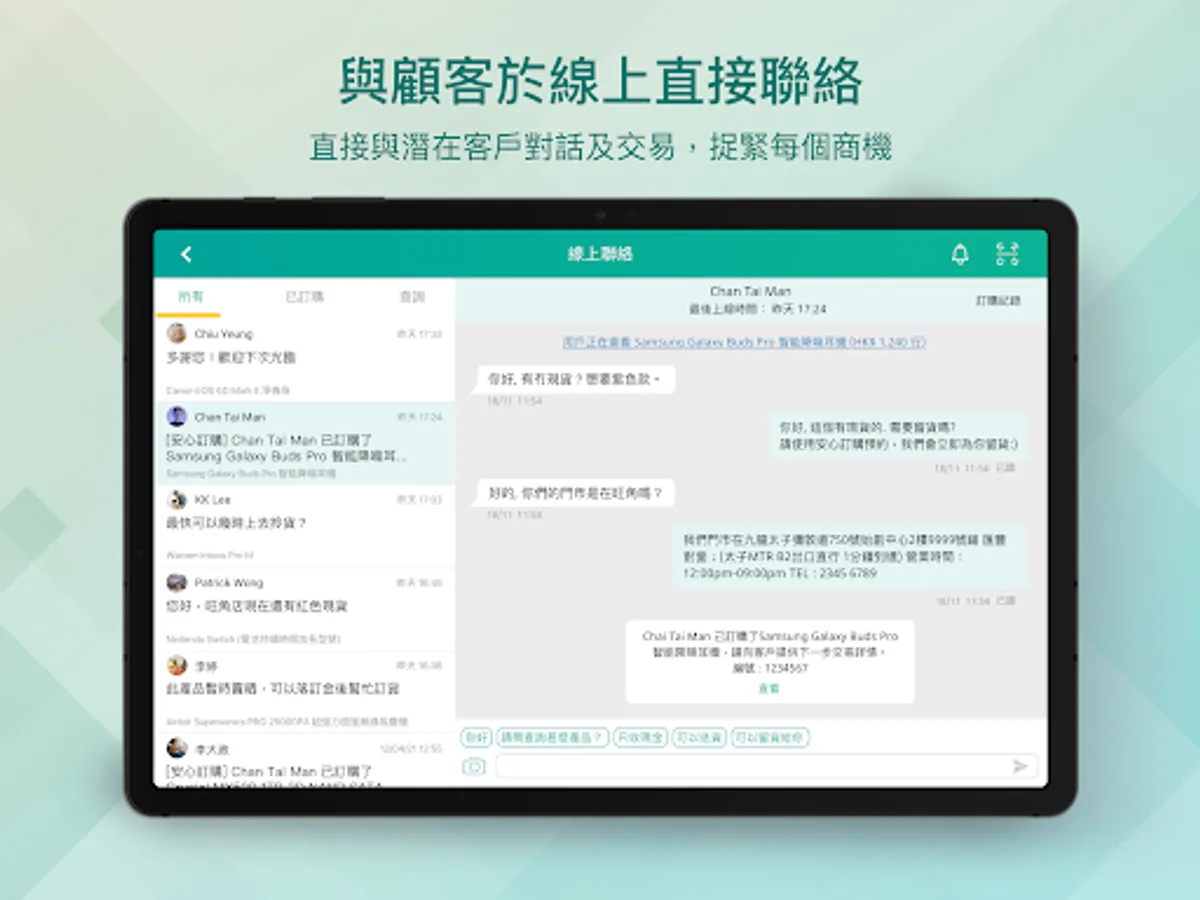Open the 李大政 conversation

point(305,760)
